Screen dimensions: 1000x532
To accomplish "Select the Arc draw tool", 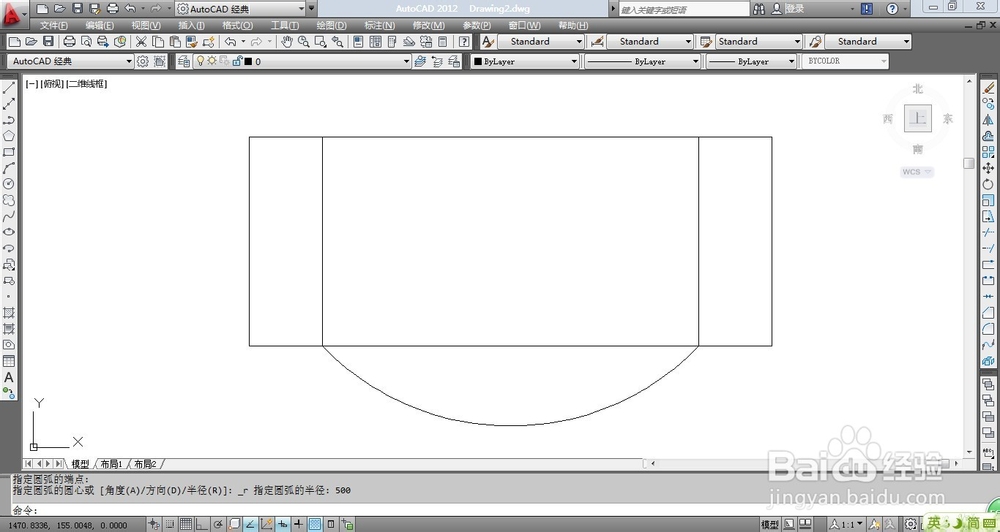I will point(9,168).
